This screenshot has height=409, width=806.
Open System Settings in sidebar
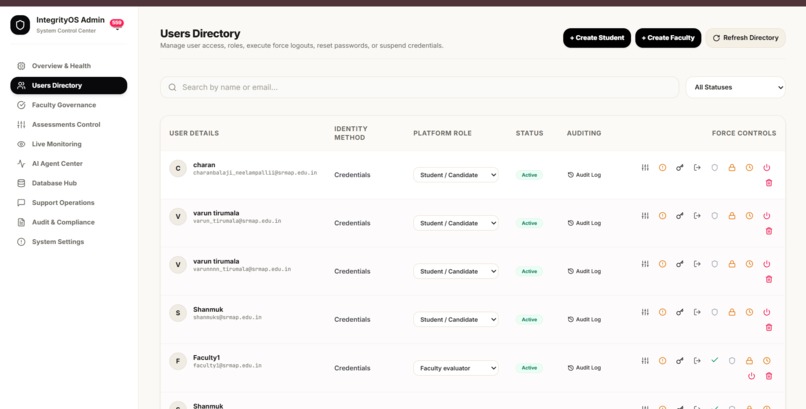coord(69,241)
